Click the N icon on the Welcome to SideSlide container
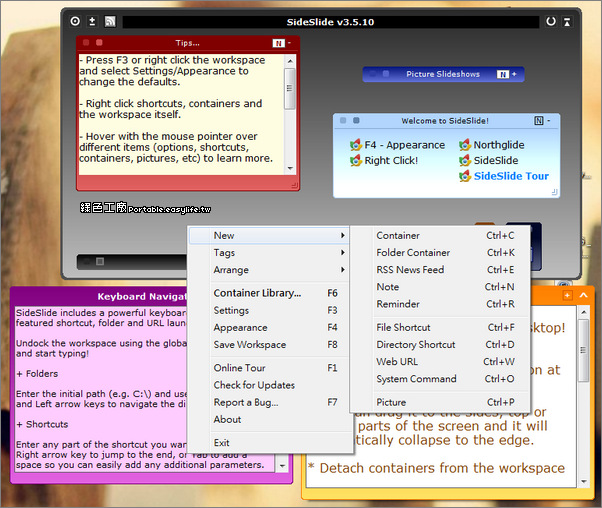Viewport: 602px width, 508px height. (539, 121)
